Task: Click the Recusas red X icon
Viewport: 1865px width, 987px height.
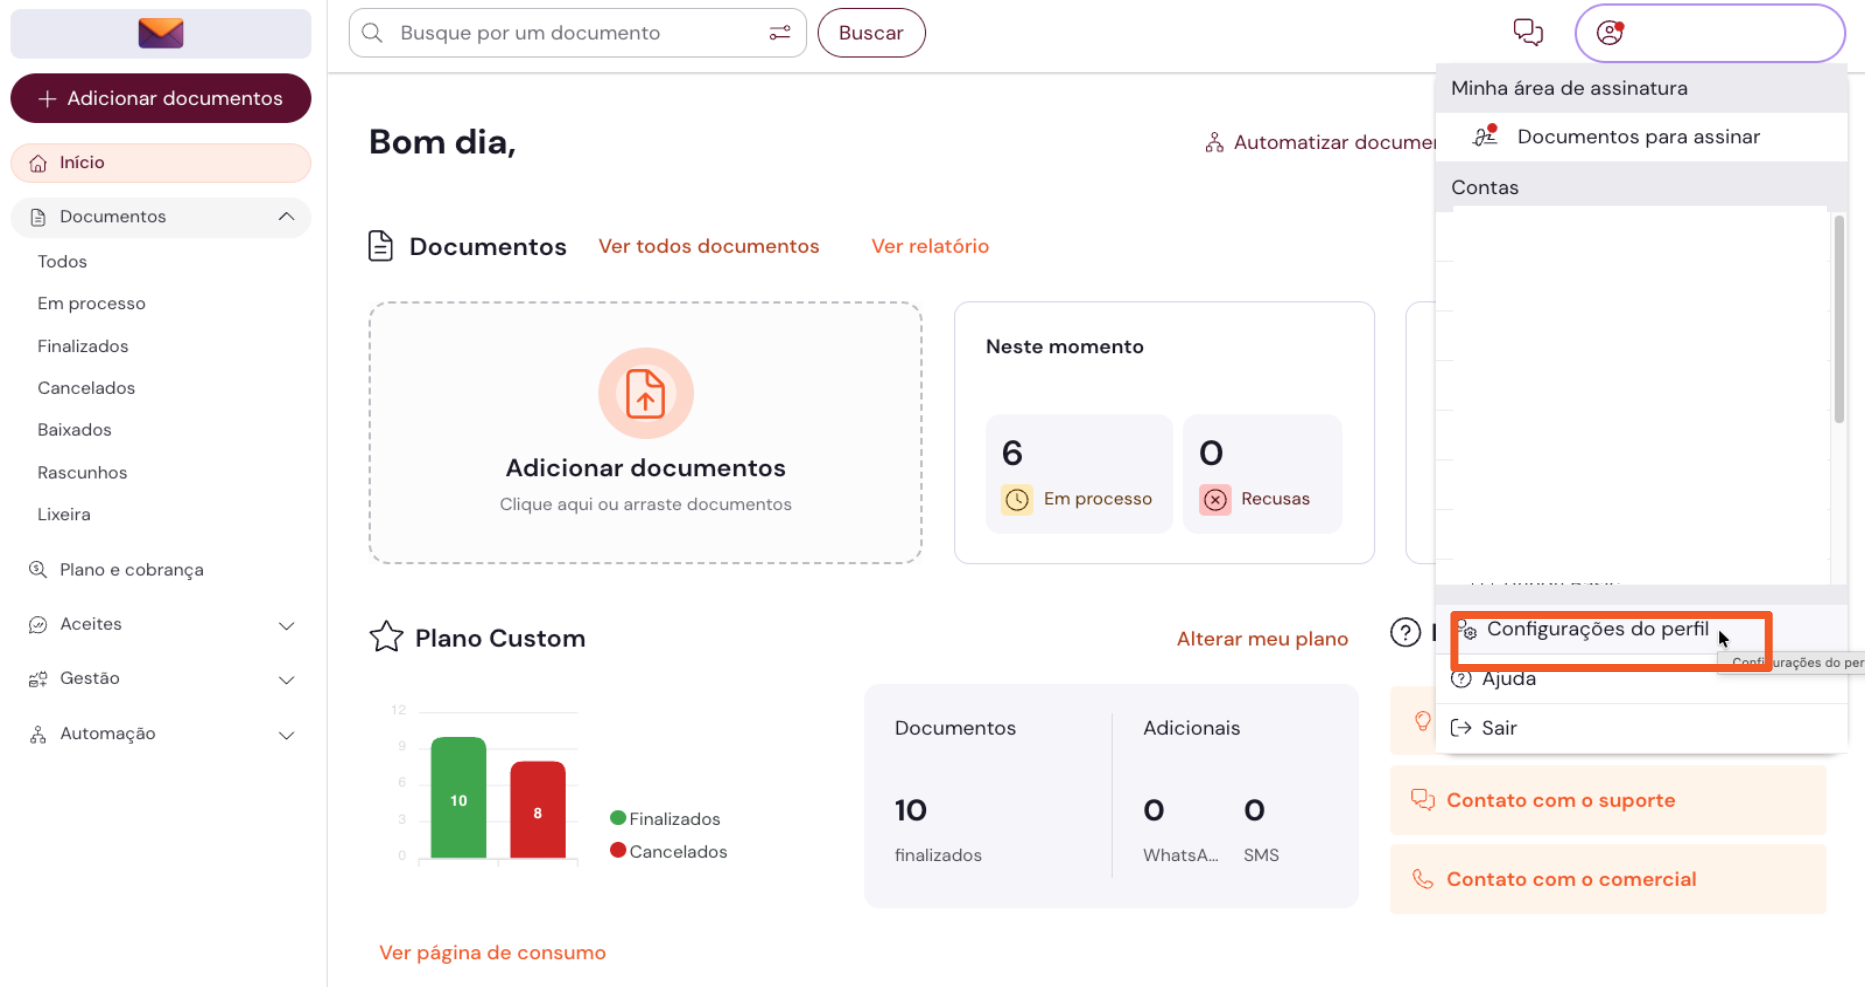Action: (1215, 499)
